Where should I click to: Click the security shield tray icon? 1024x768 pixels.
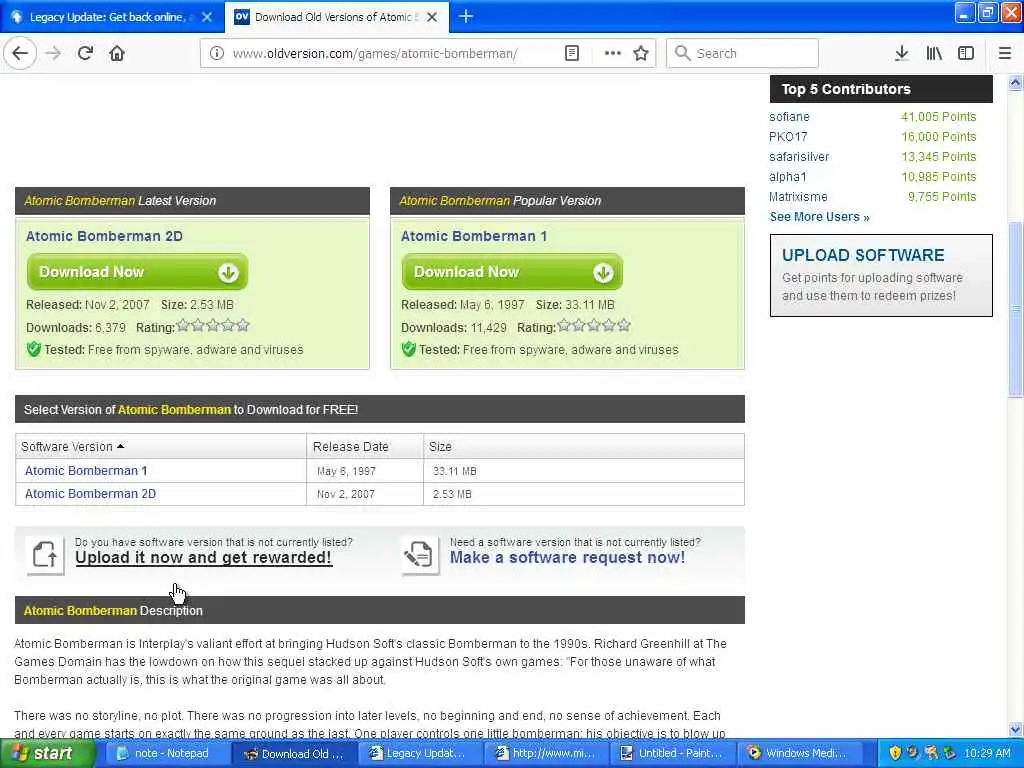tap(895, 753)
